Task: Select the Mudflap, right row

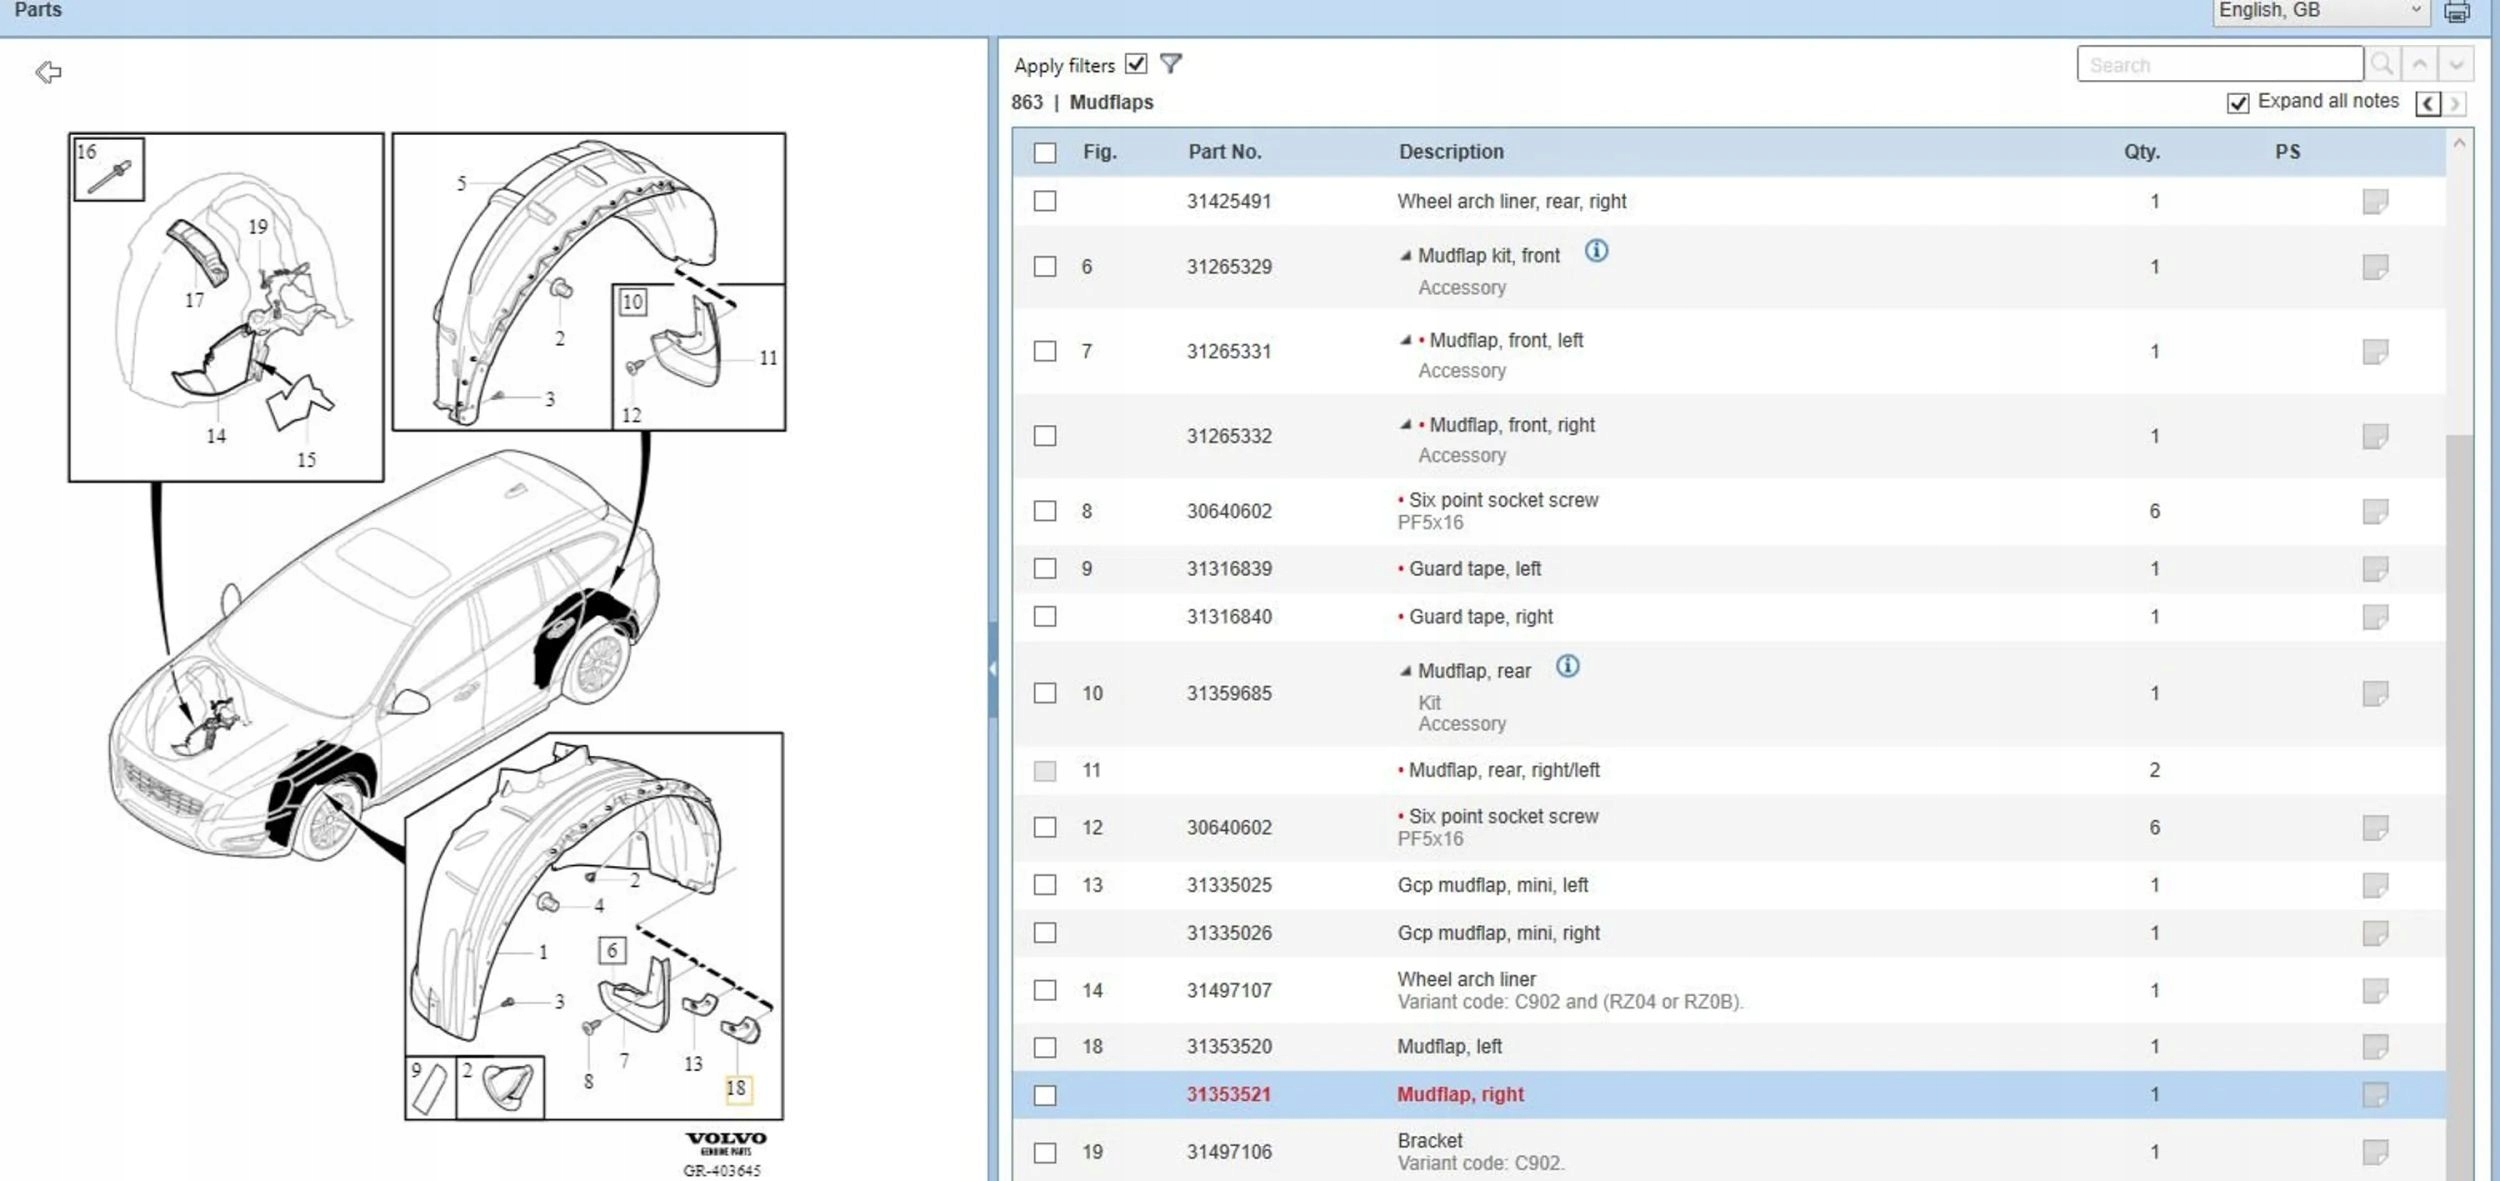Action: [x=1728, y=1094]
